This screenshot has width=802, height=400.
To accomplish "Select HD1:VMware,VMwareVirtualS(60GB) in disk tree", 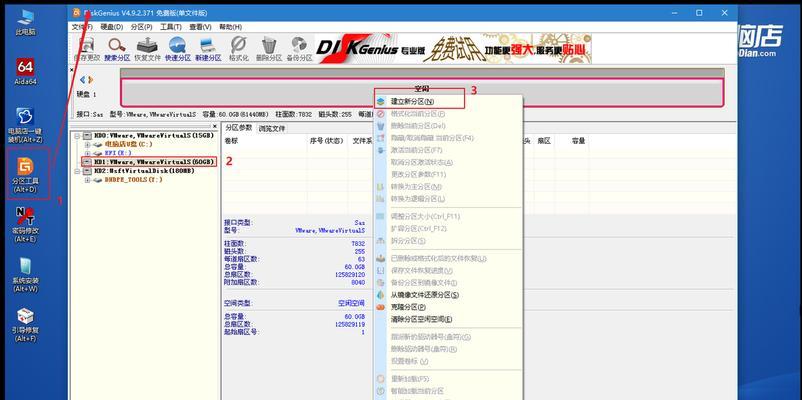I will coord(153,162).
